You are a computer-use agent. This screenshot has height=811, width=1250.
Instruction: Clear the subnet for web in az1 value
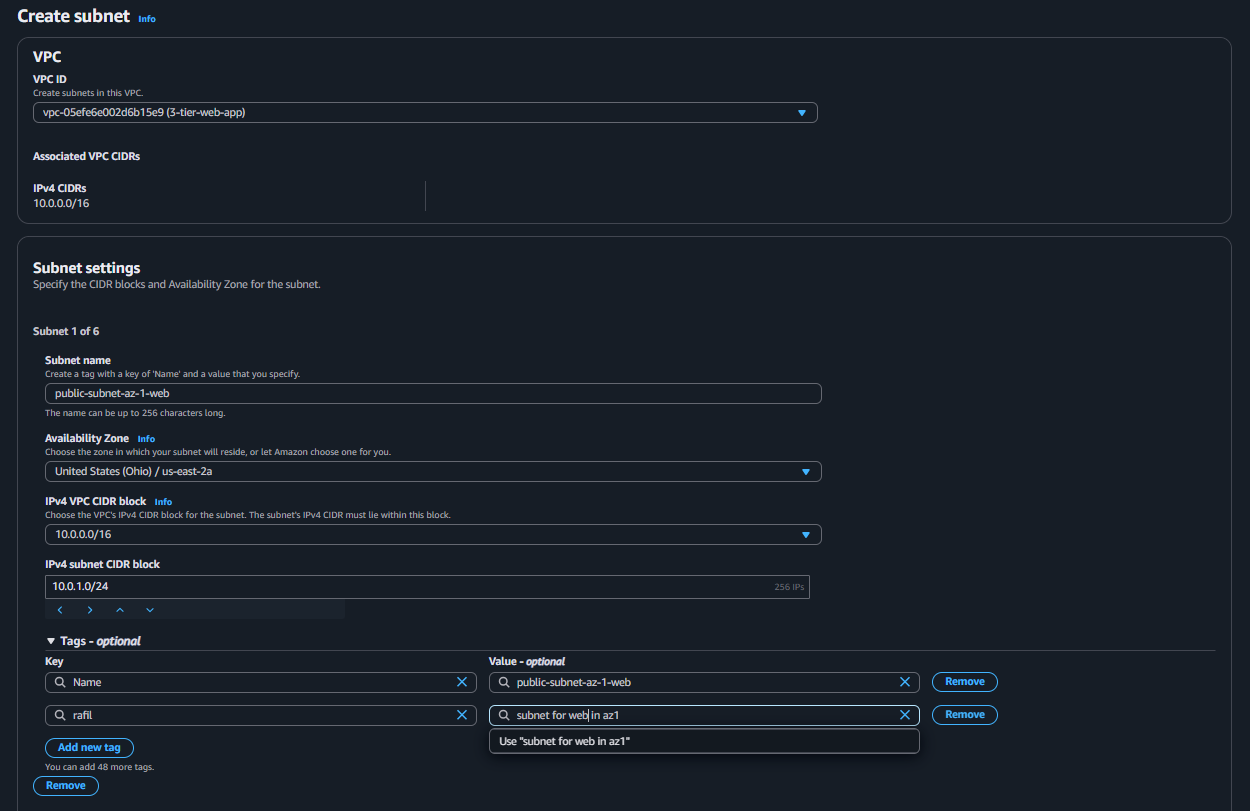pyautogui.click(x=905, y=715)
